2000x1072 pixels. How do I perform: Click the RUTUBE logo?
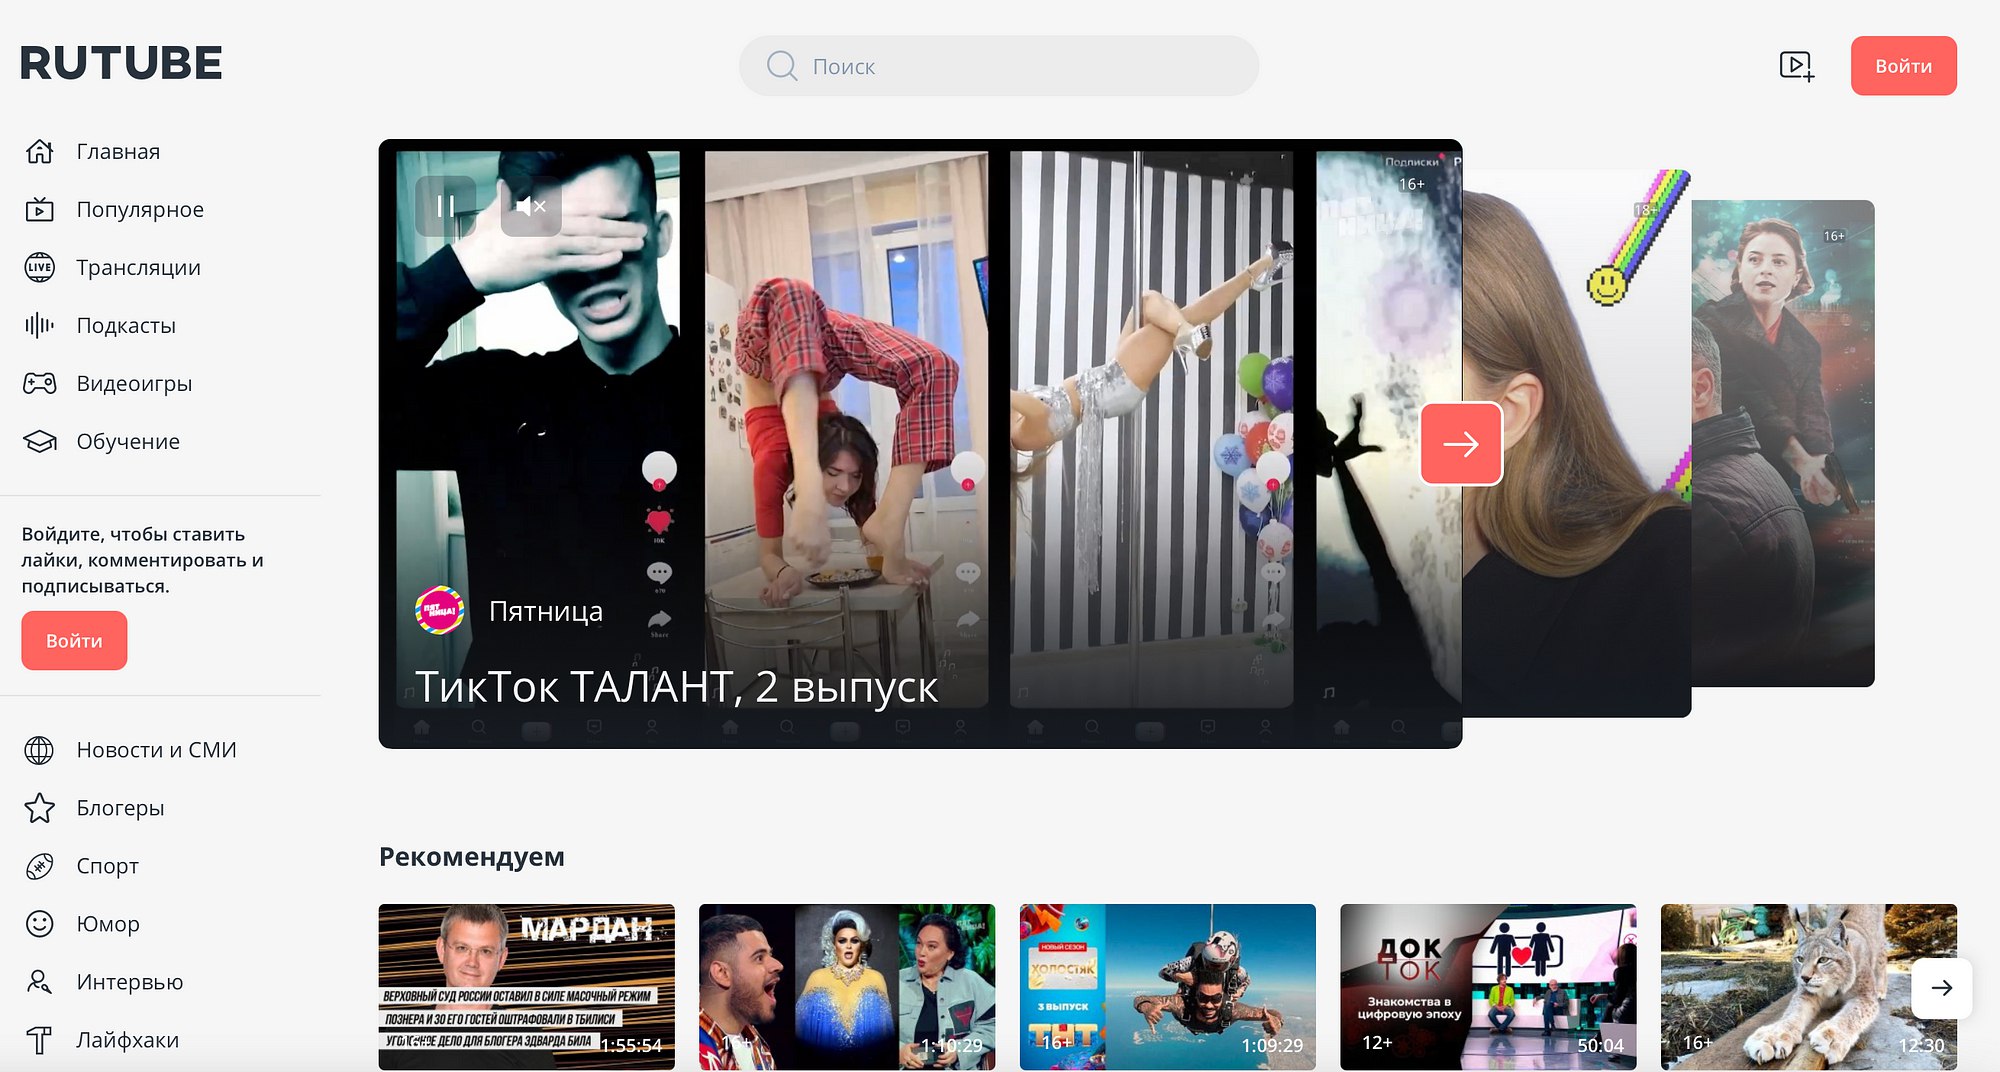point(121,63)
